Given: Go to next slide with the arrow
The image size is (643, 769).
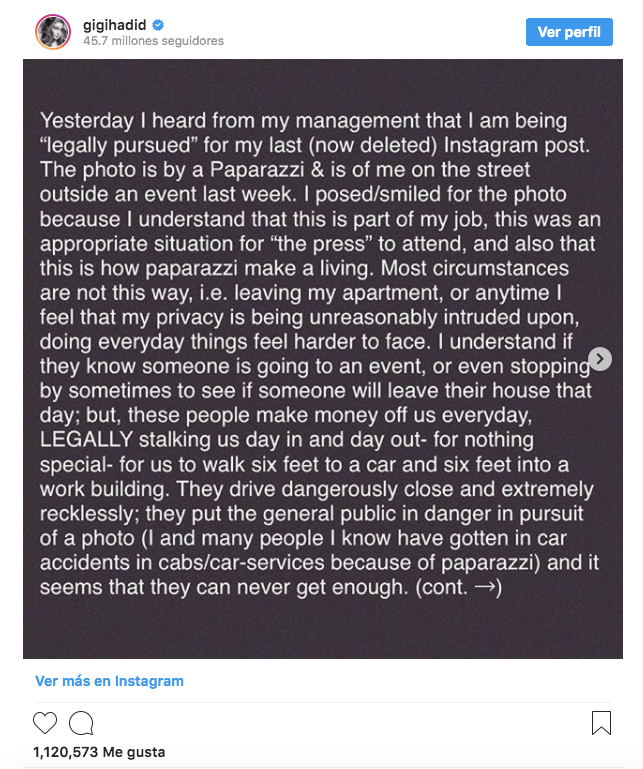Looking at the screenshot, I should tap(600, 359).
